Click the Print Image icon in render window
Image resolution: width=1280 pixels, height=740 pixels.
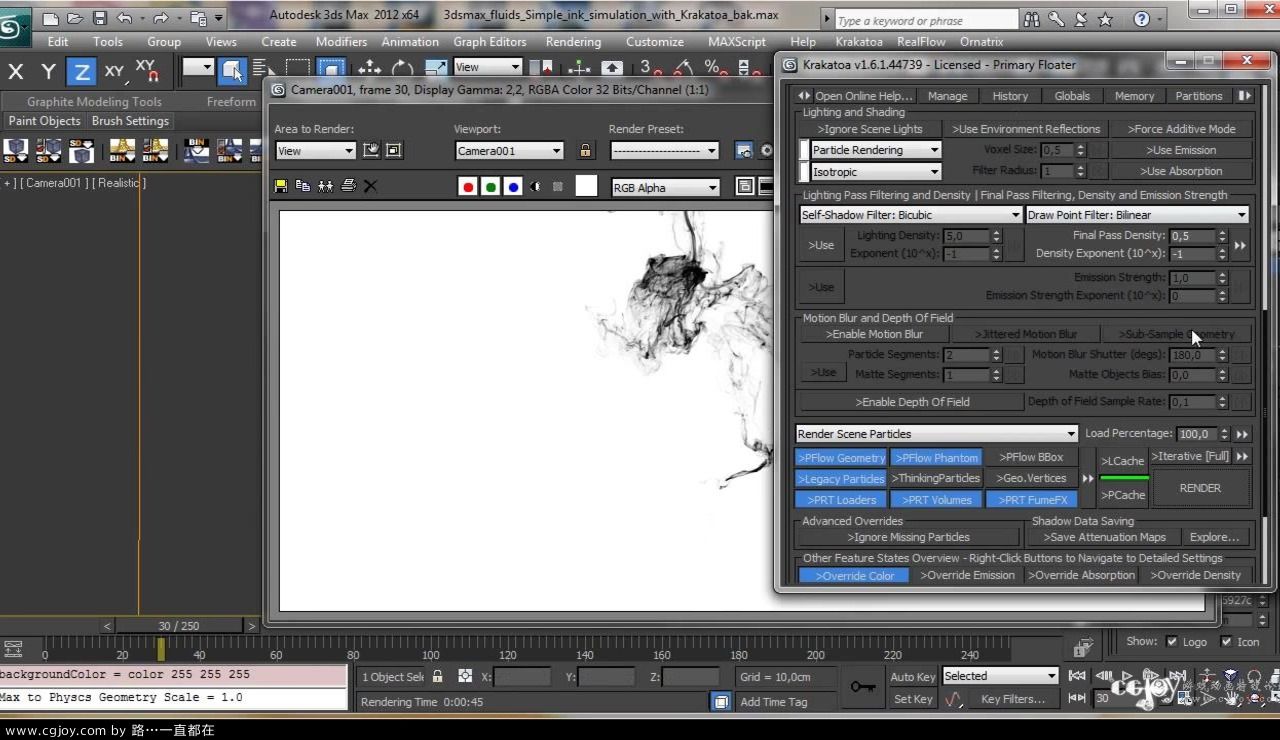point(348,186)
